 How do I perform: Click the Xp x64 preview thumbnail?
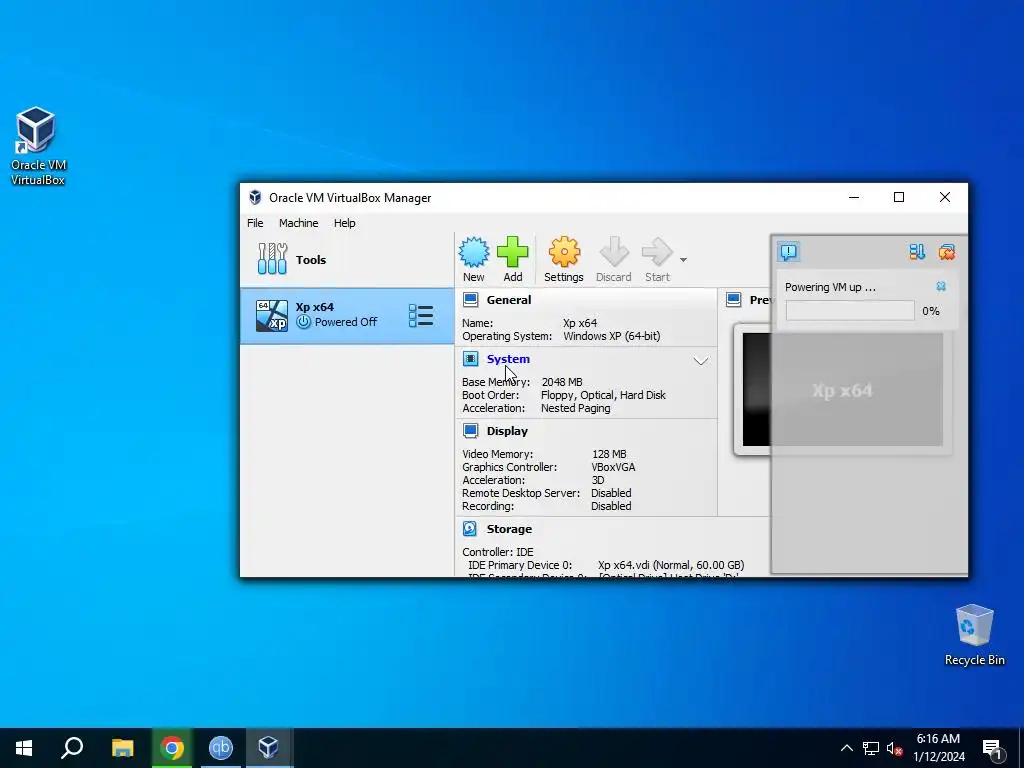[842, 390]
